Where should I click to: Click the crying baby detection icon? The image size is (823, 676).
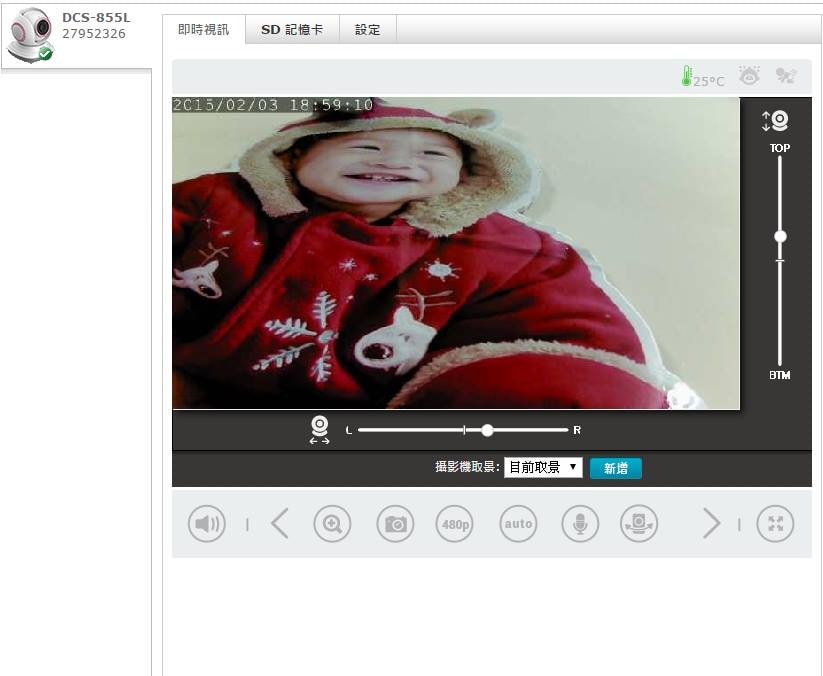748,75
